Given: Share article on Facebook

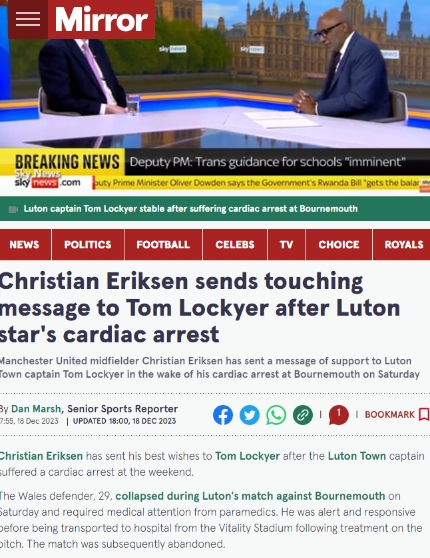Looking at the screenshot, I should point(223,415).
